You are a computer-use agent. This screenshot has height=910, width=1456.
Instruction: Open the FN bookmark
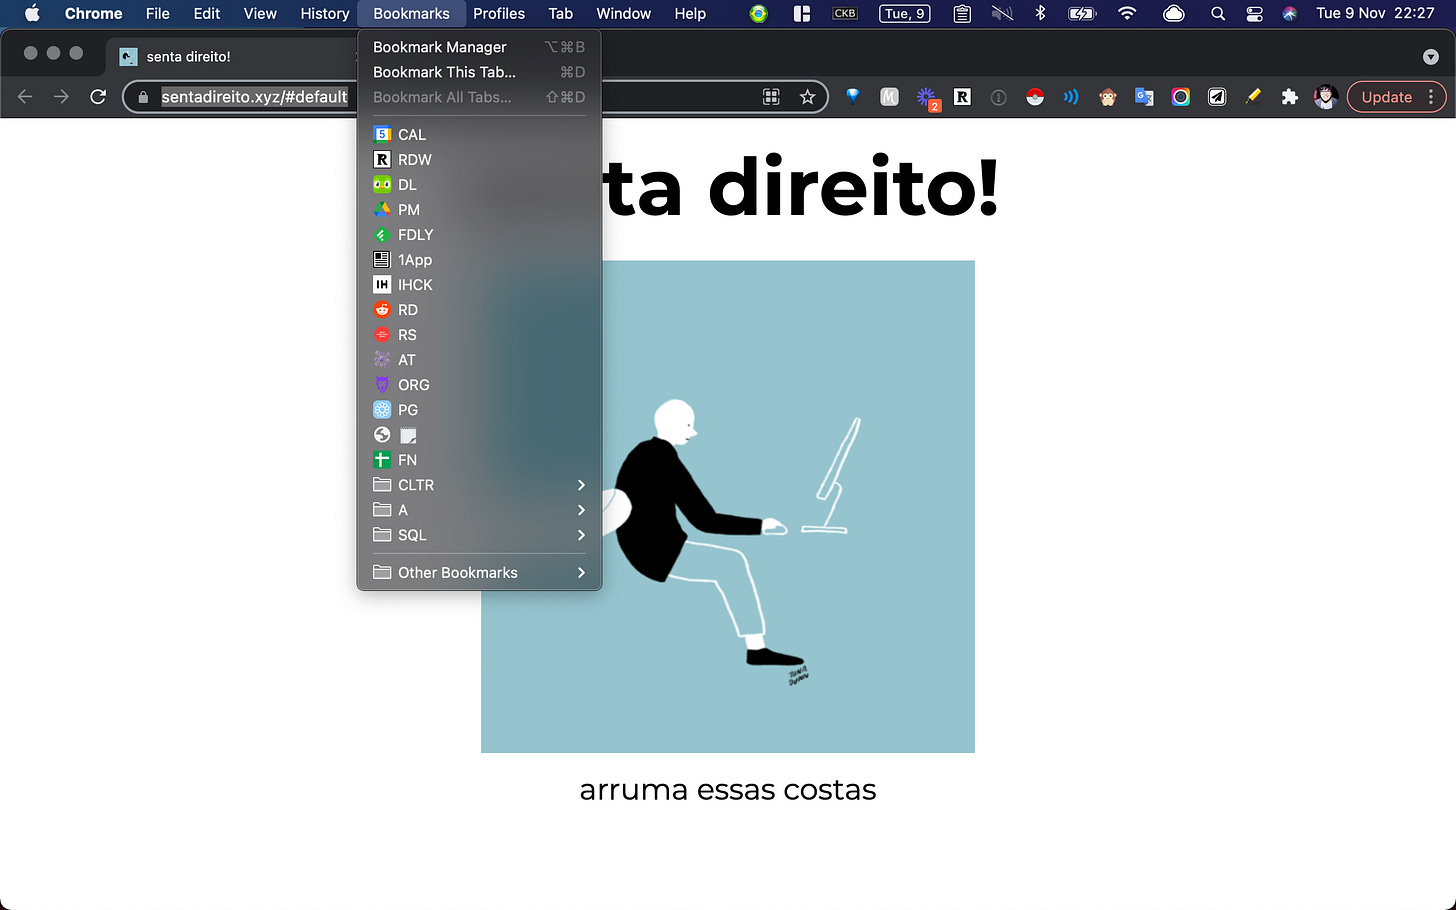click(479, 459)
